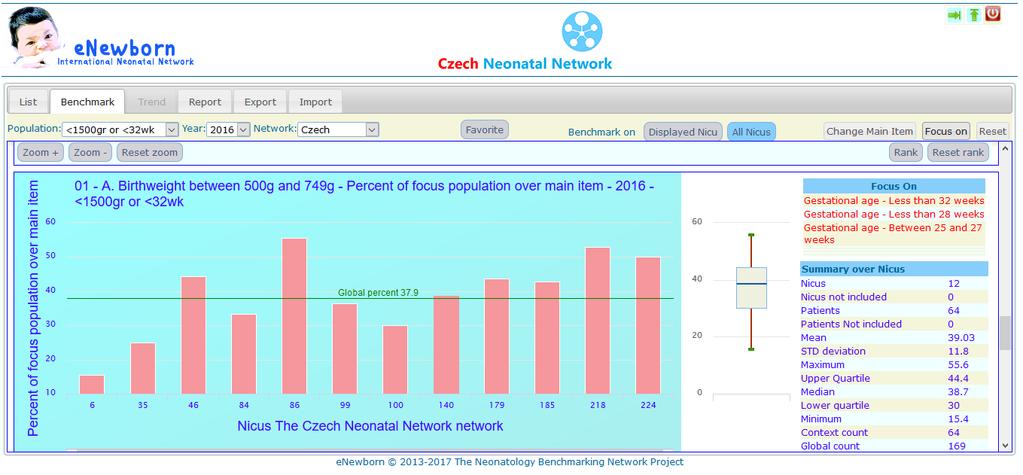Open the List tab

(28, 102)
